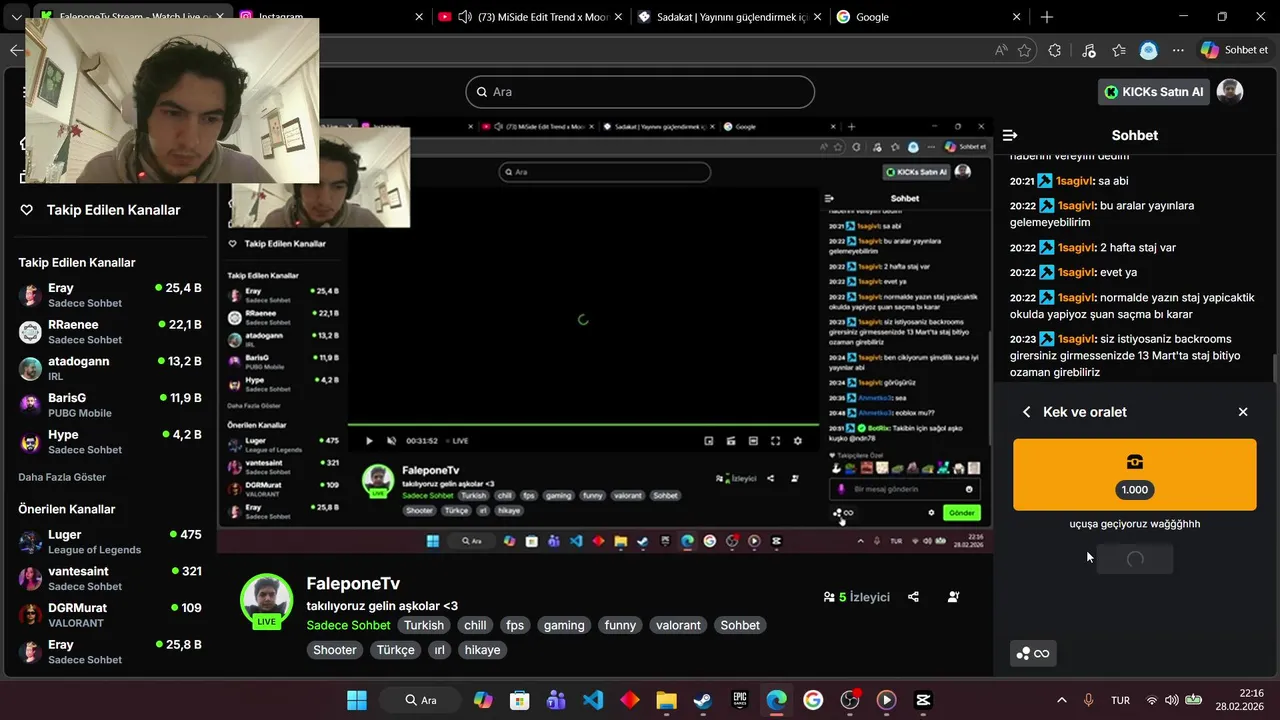
Task: Open the Hype followed channel
Action: pyautogui.click(x=110, y=442)
